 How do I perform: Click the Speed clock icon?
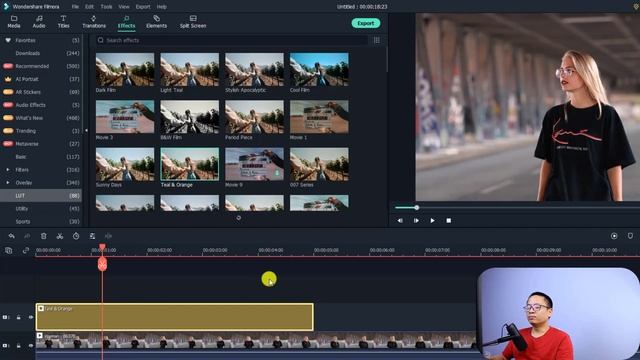pyautogui.click(x=76, y=236)
